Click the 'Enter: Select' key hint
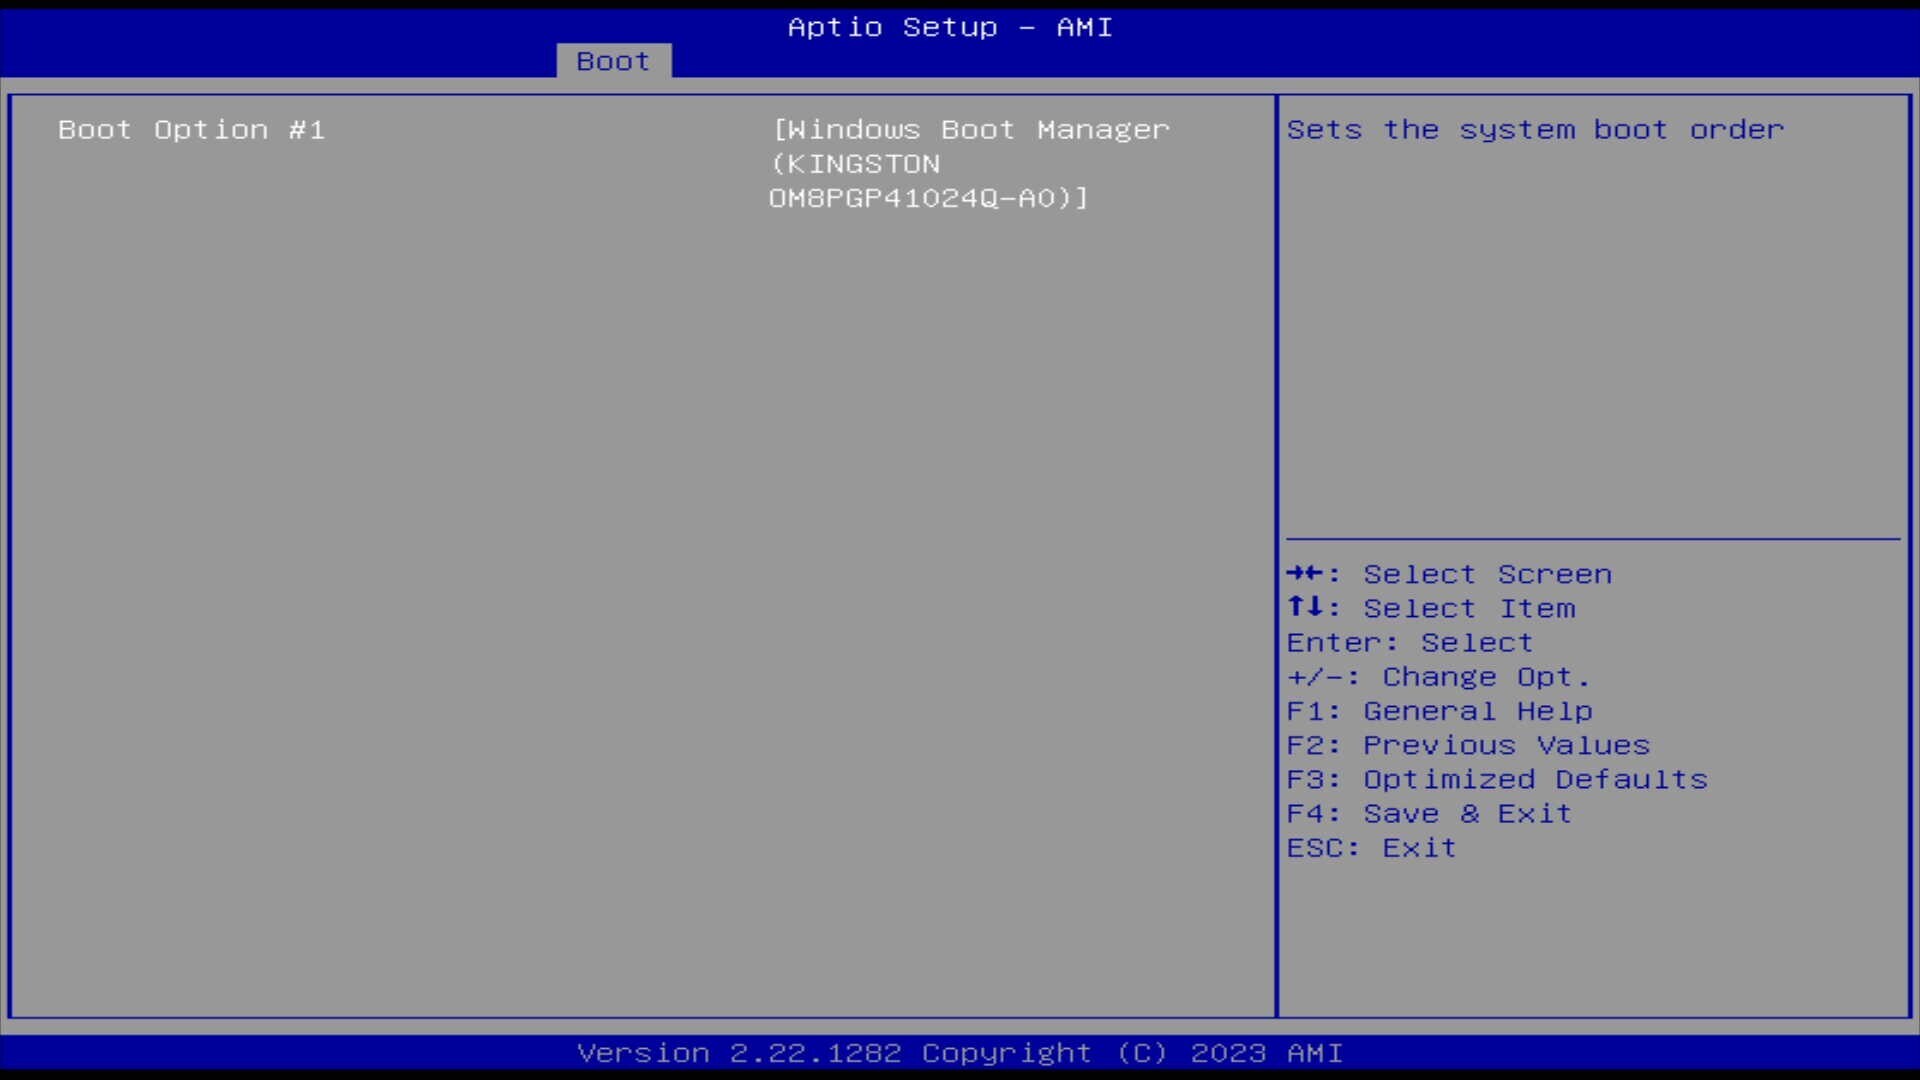 1410,642
